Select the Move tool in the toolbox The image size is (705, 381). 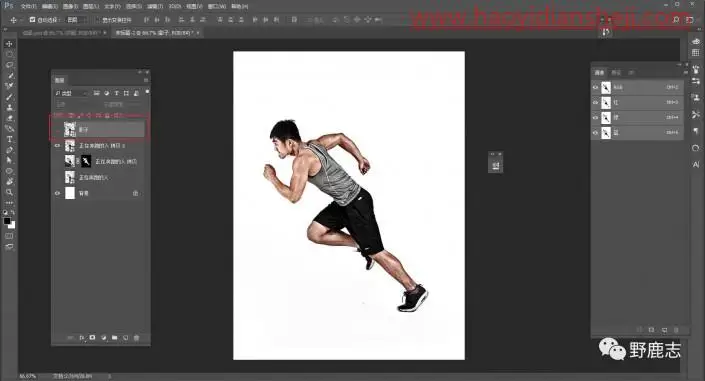pos(9,44)
